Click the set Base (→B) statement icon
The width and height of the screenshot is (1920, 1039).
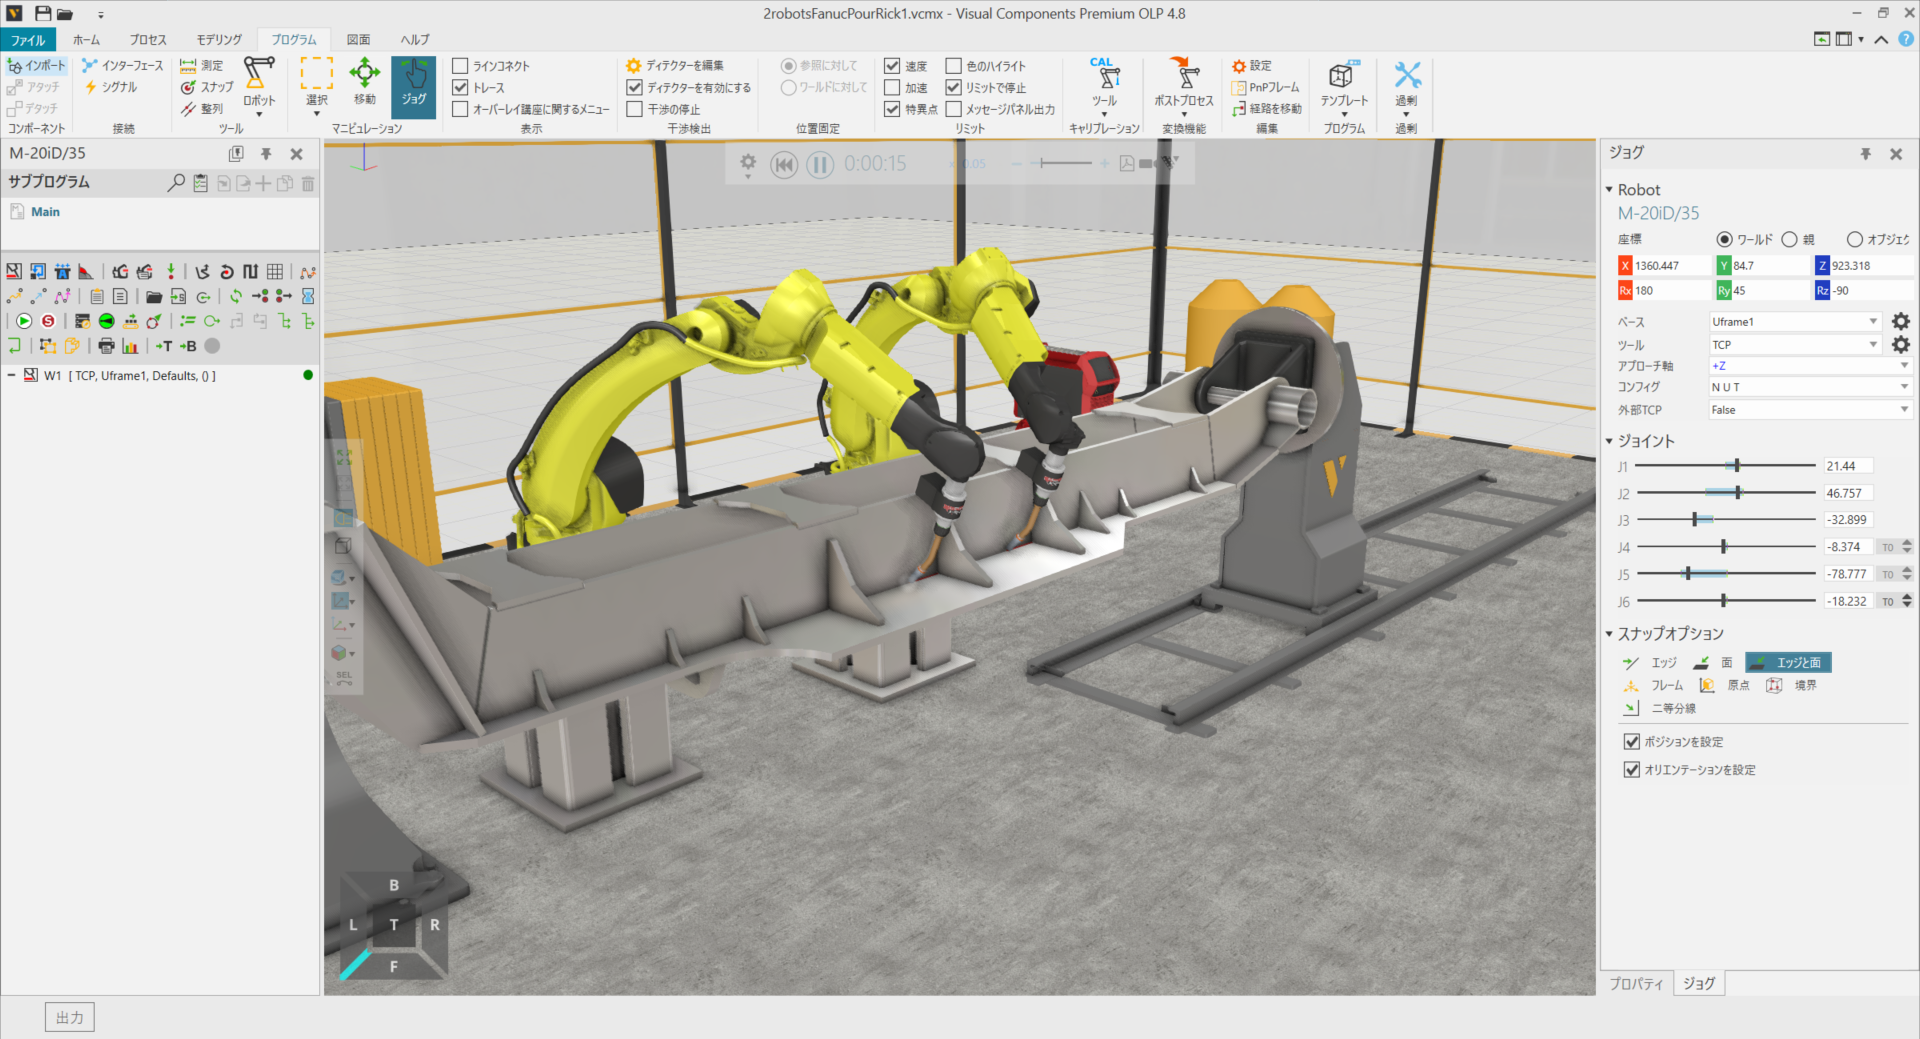(x=188, y=346)
